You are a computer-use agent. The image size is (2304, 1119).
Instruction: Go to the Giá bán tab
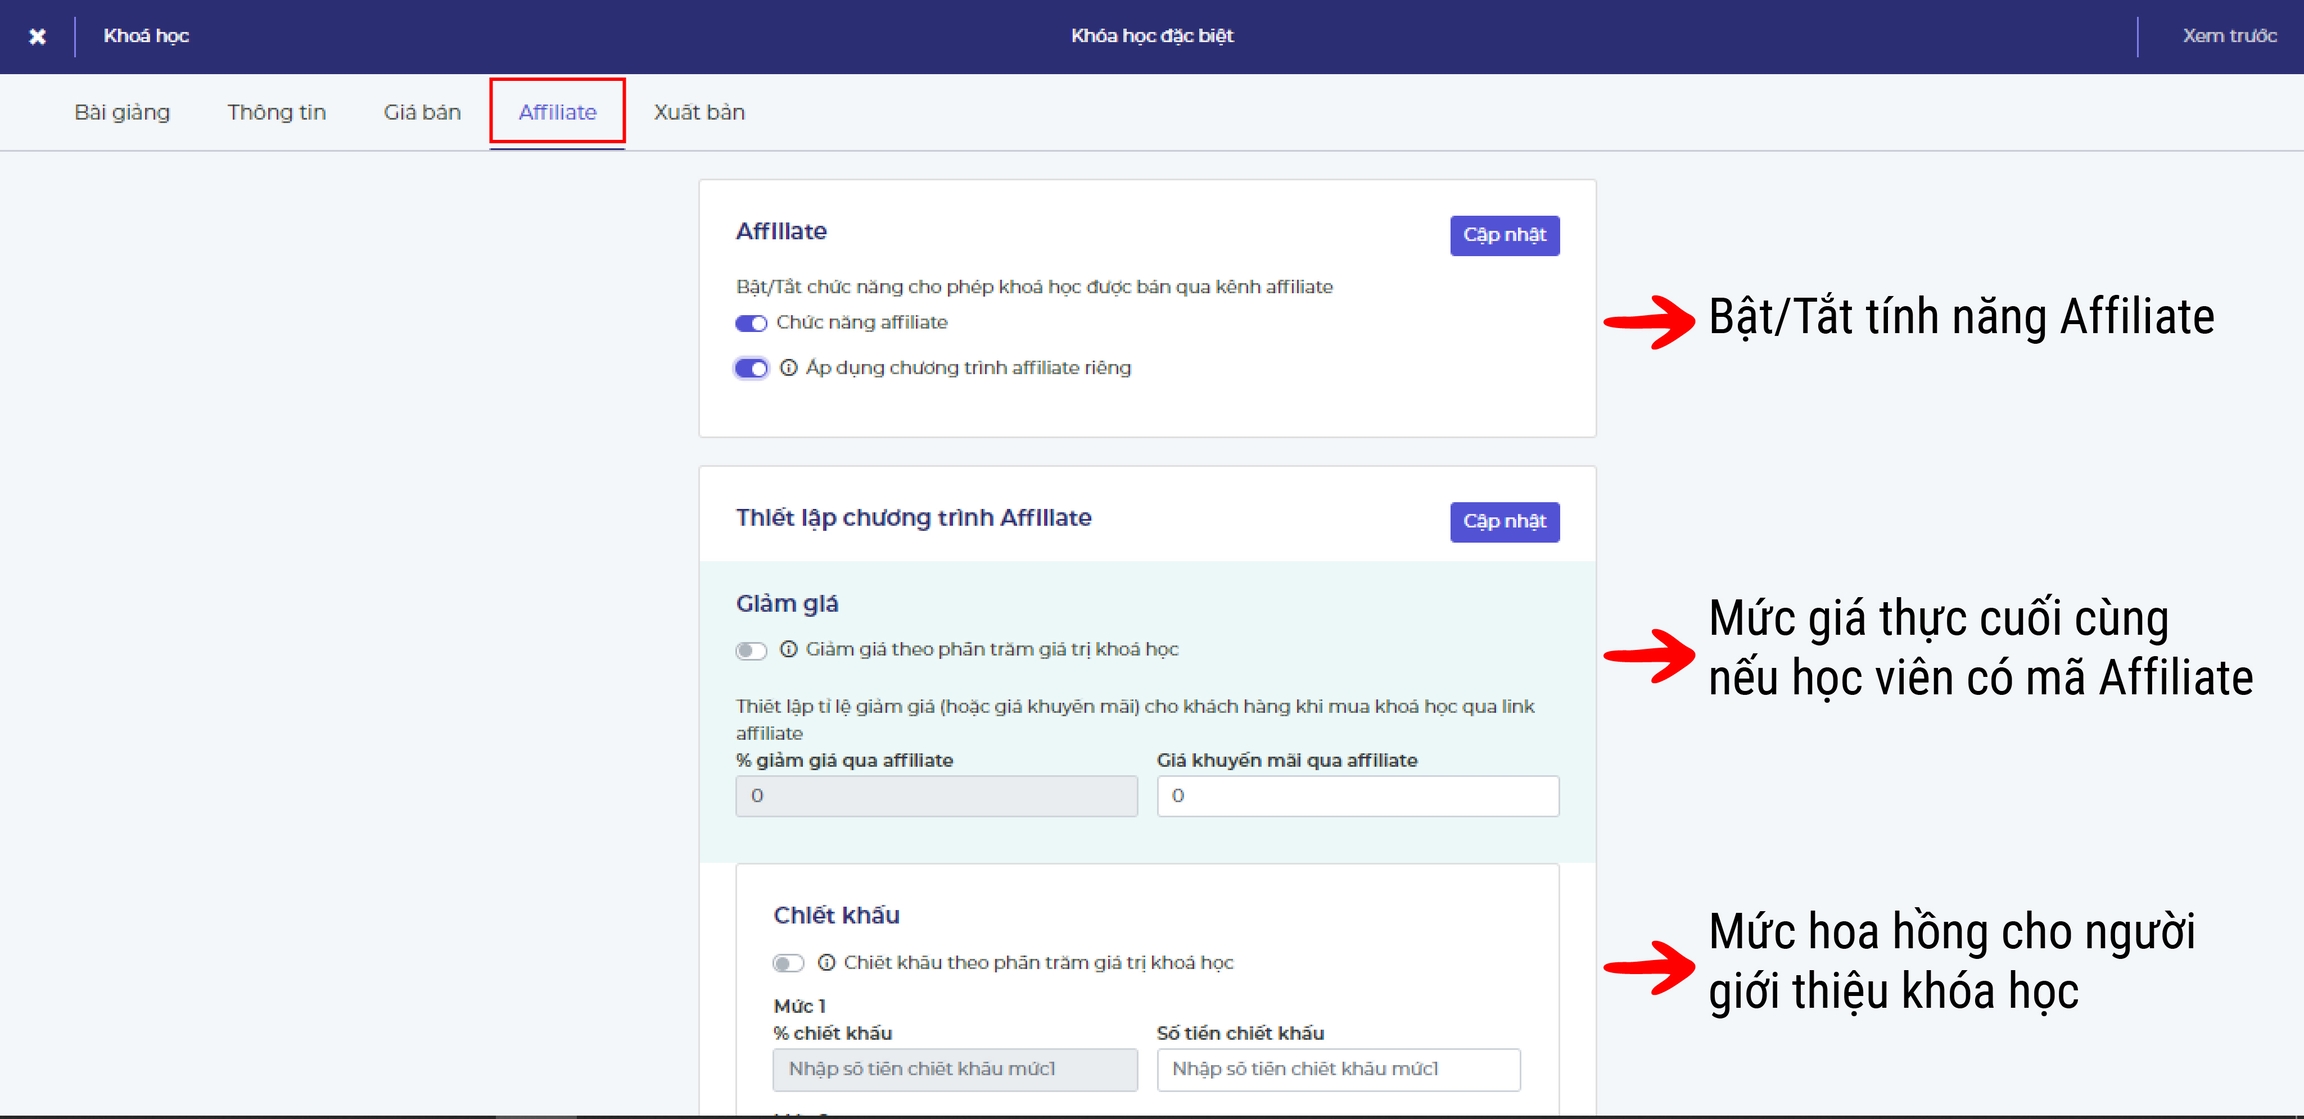(x=422, y=112)
